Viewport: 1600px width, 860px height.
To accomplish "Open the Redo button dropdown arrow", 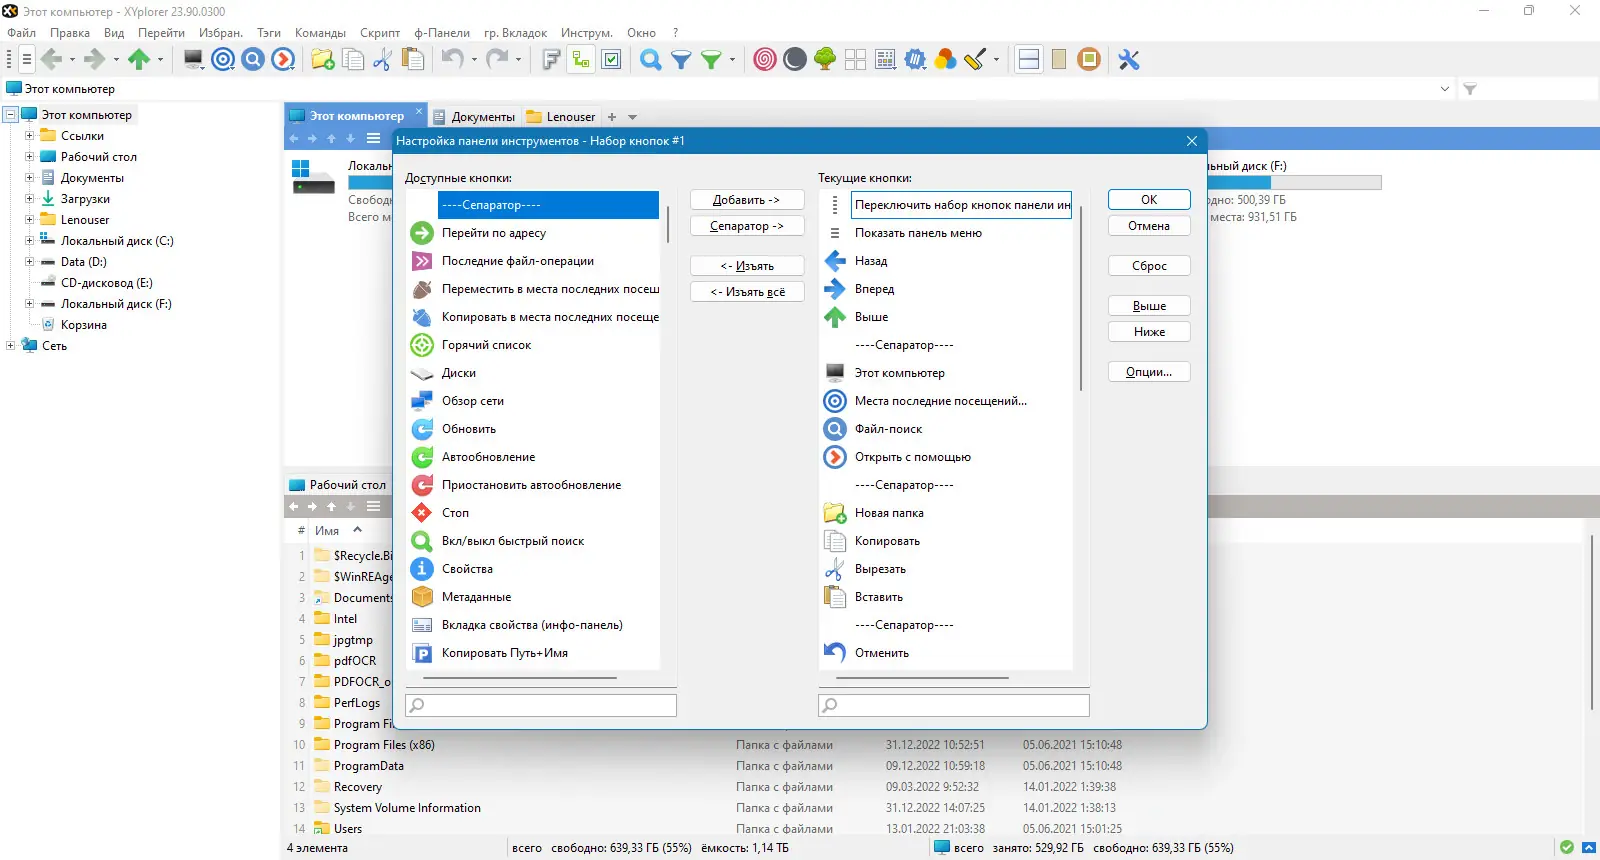I will pyautogui.click(x=518, y=60).
